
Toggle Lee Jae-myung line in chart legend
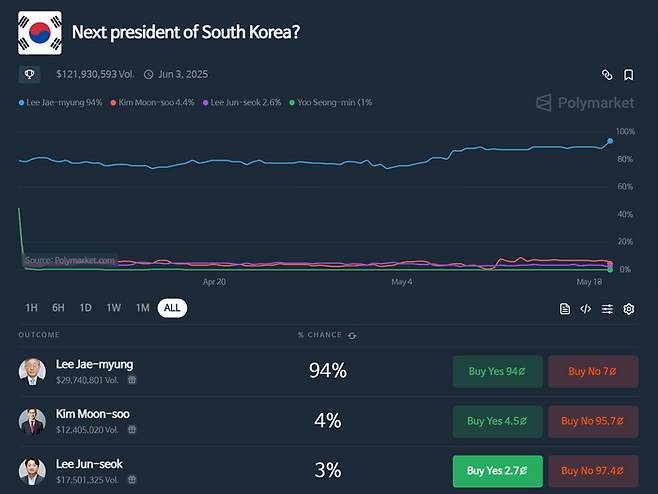coord(60,102)
